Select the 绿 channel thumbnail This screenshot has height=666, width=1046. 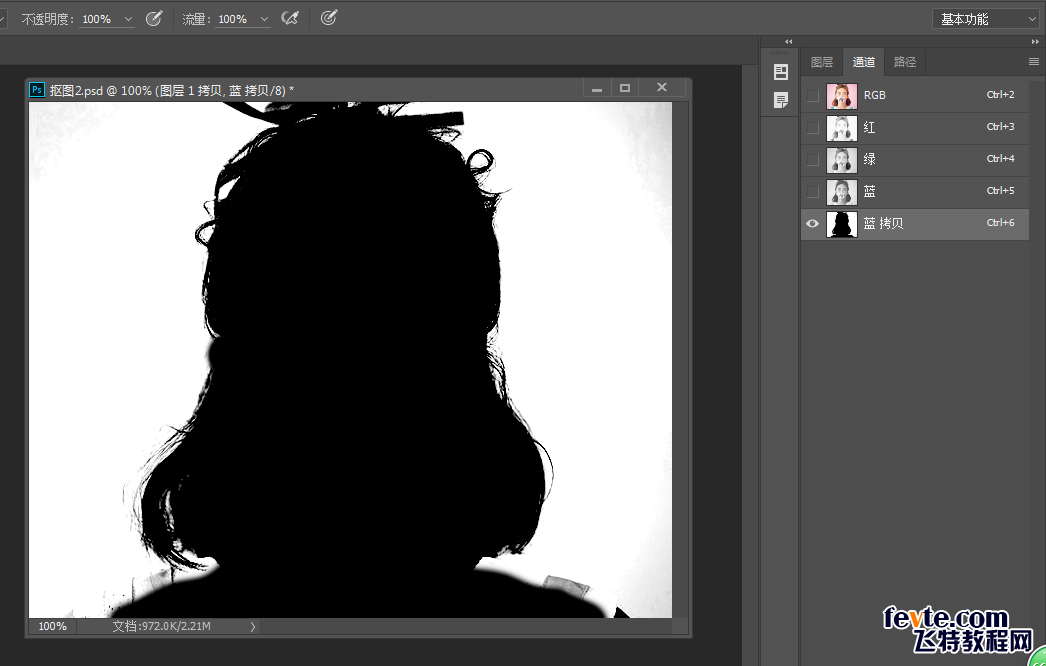[x=841, y=159]
